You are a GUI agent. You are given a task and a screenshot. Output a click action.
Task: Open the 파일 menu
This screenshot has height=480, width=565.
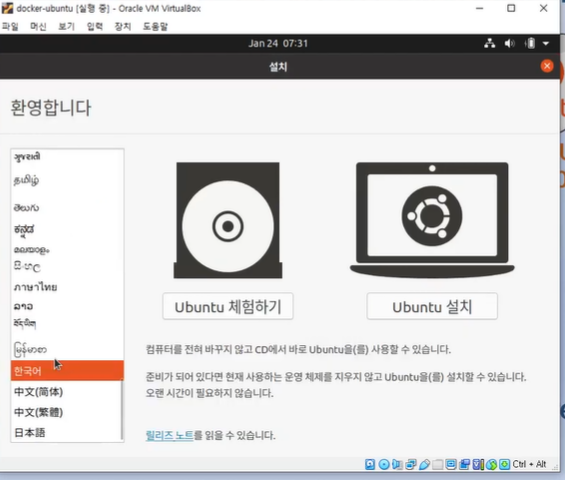[x=10, y=26]
